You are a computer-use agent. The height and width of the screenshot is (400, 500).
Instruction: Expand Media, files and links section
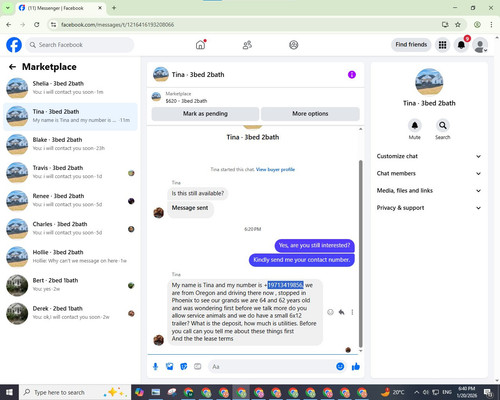point(429,191)
